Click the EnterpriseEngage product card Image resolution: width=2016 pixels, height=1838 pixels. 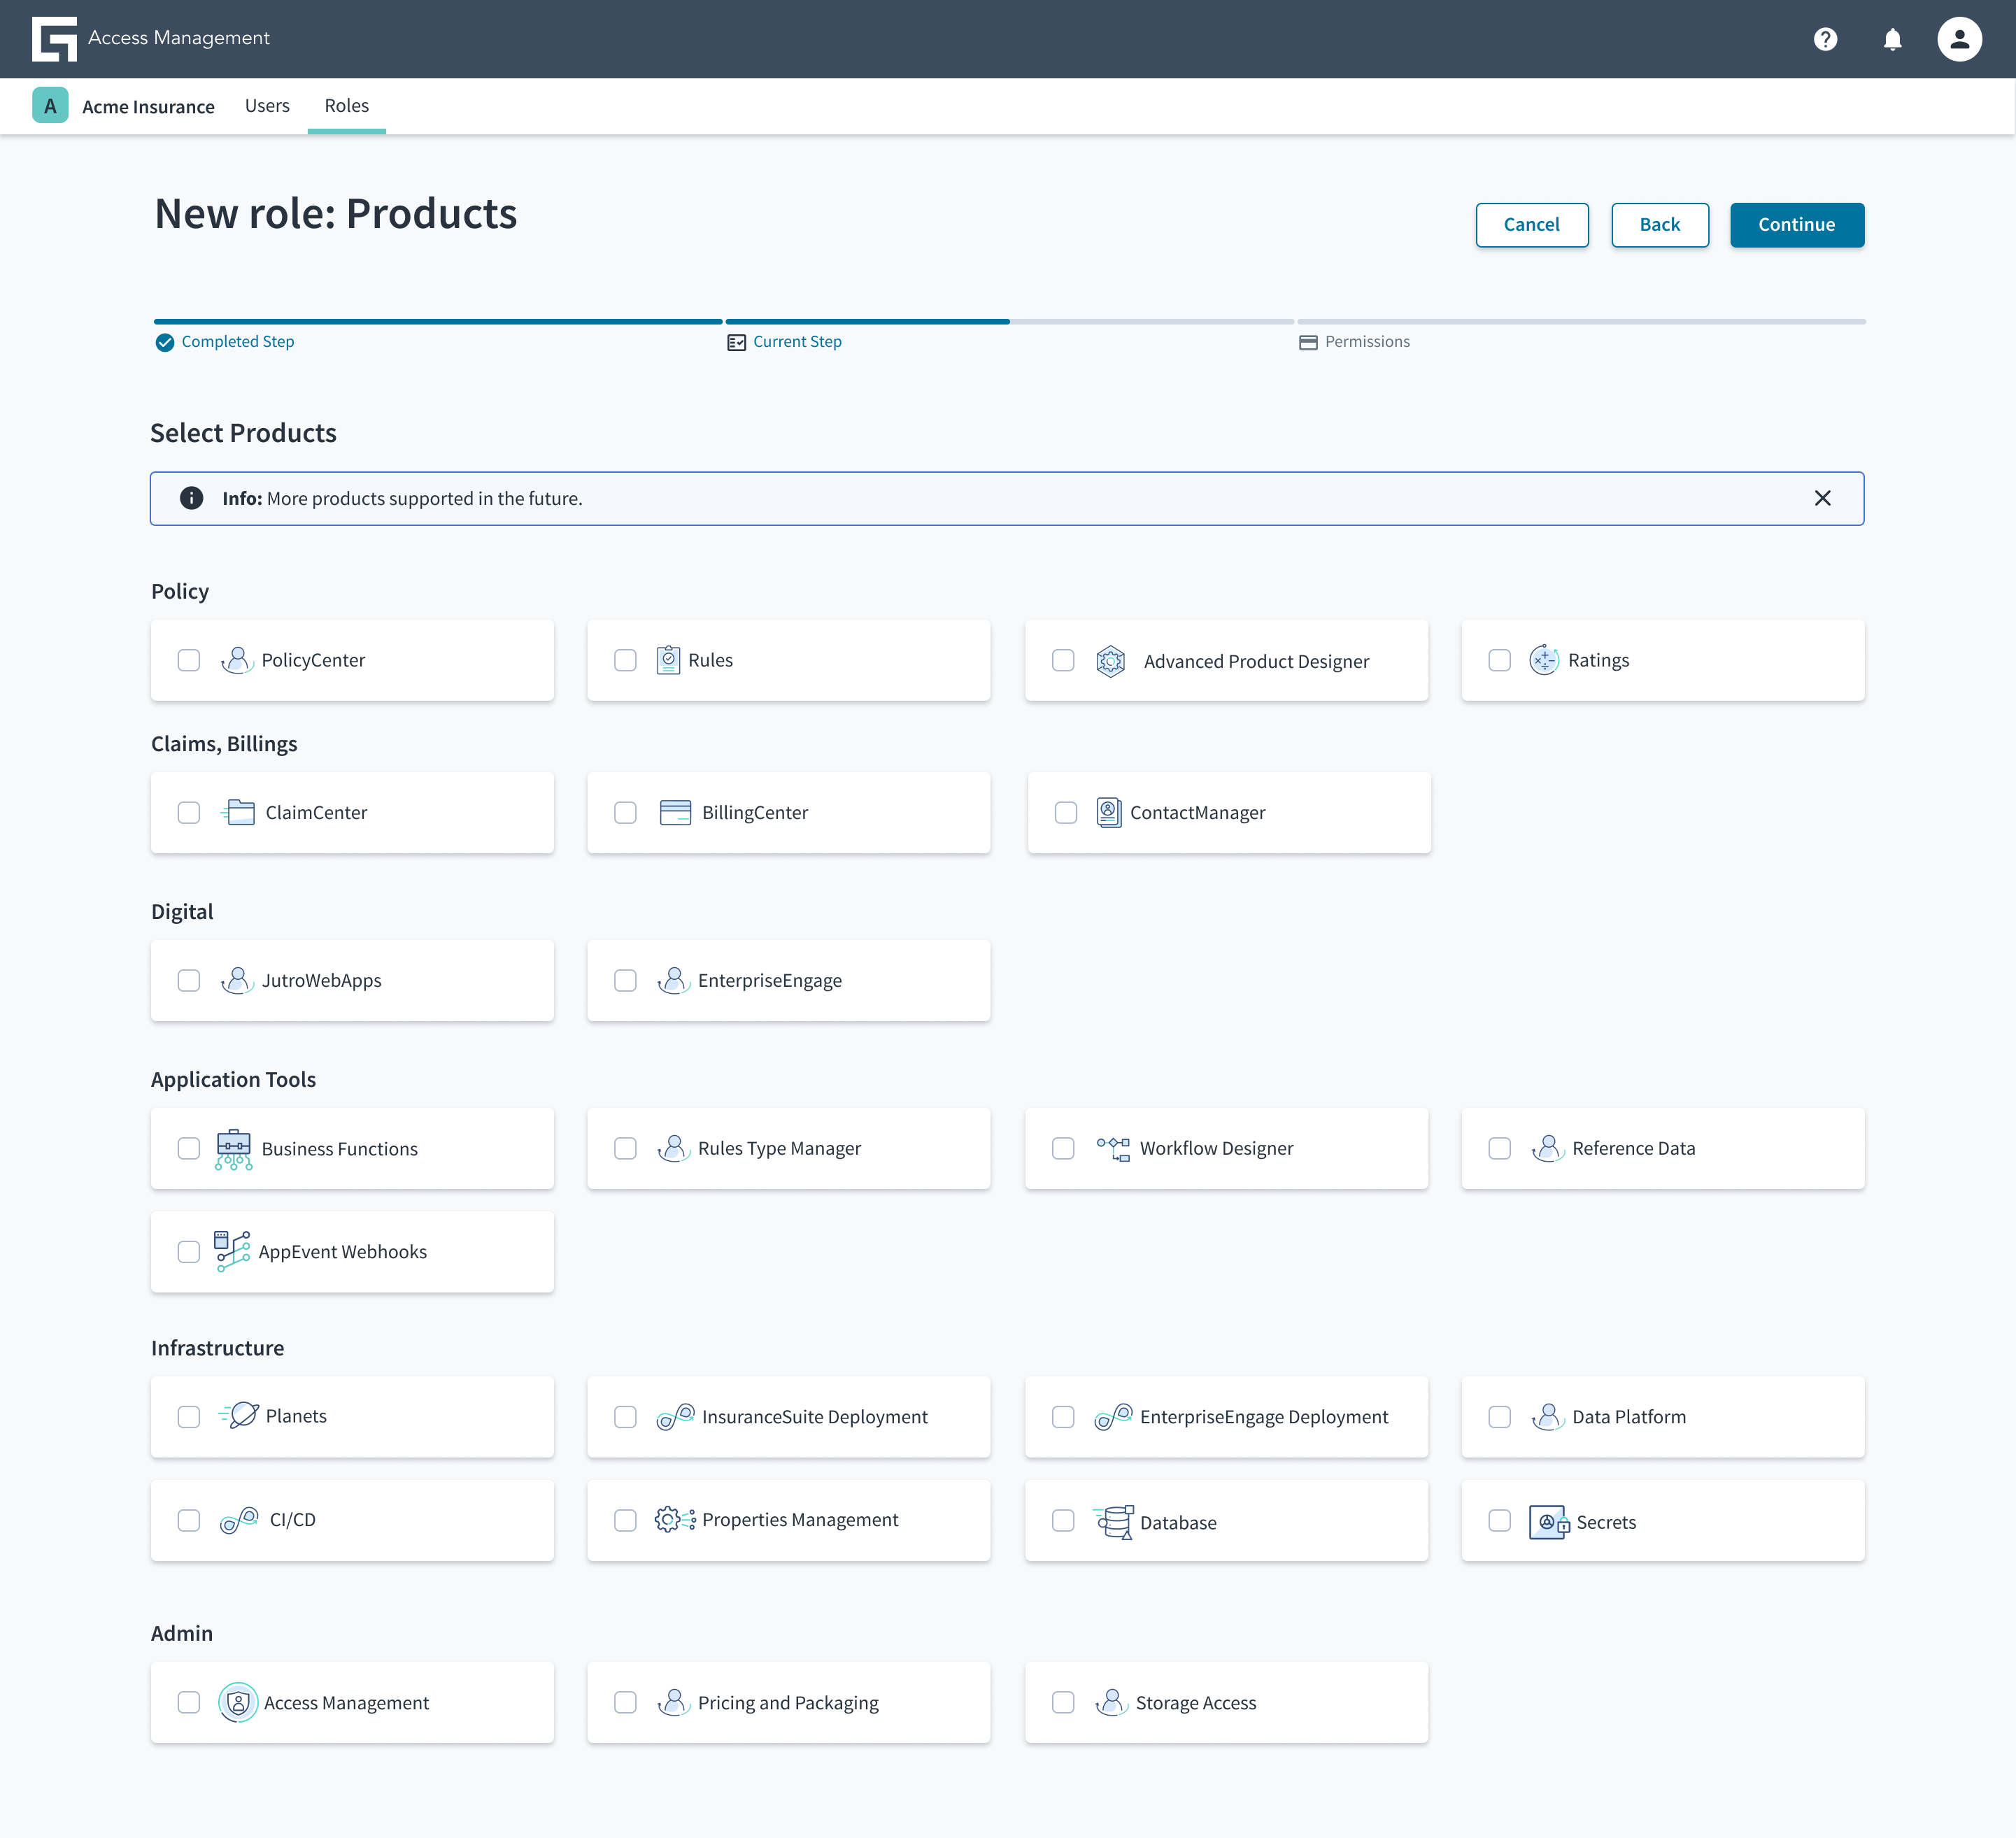tap(788, 980)
